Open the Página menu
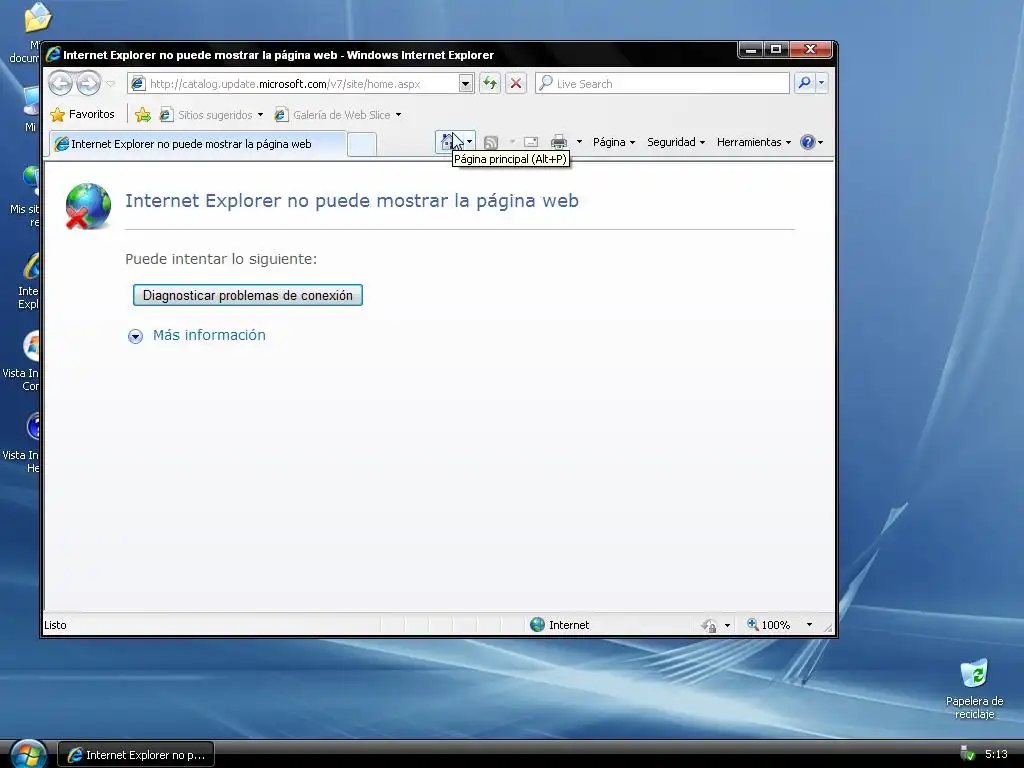The height and width of the screenshot is (768, 1024). [x=614, y=142]
